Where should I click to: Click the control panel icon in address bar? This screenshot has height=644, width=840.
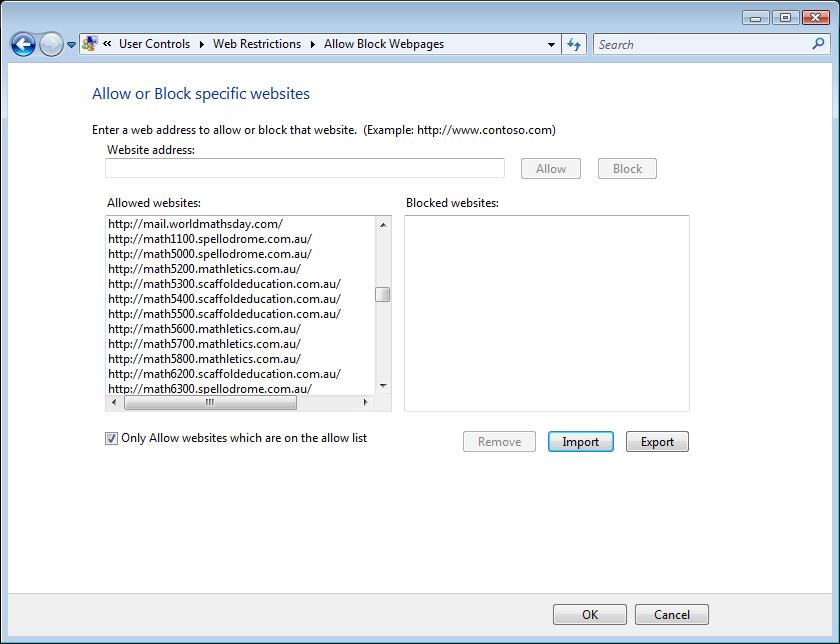coord(90,44)
